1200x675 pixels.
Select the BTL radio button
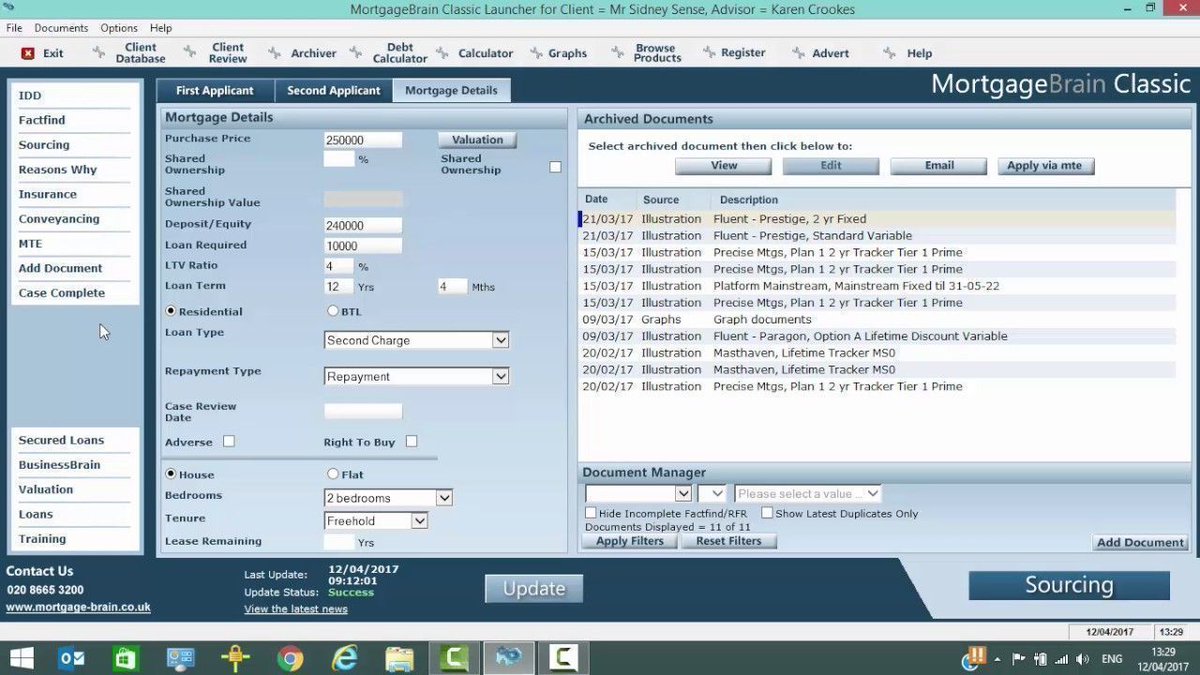click(x=333, y=311)
